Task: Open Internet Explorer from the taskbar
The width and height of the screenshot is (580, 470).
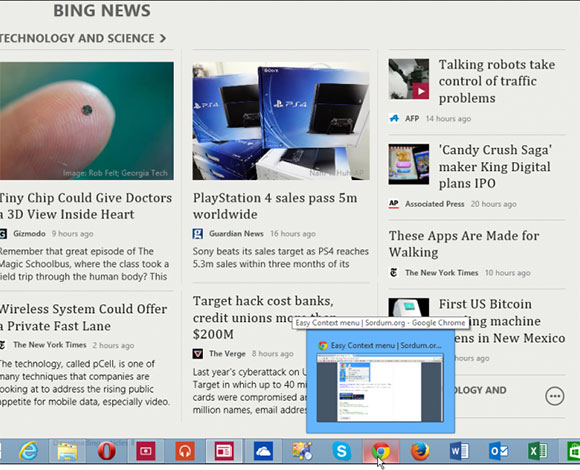Action: [x=29, y=451]
